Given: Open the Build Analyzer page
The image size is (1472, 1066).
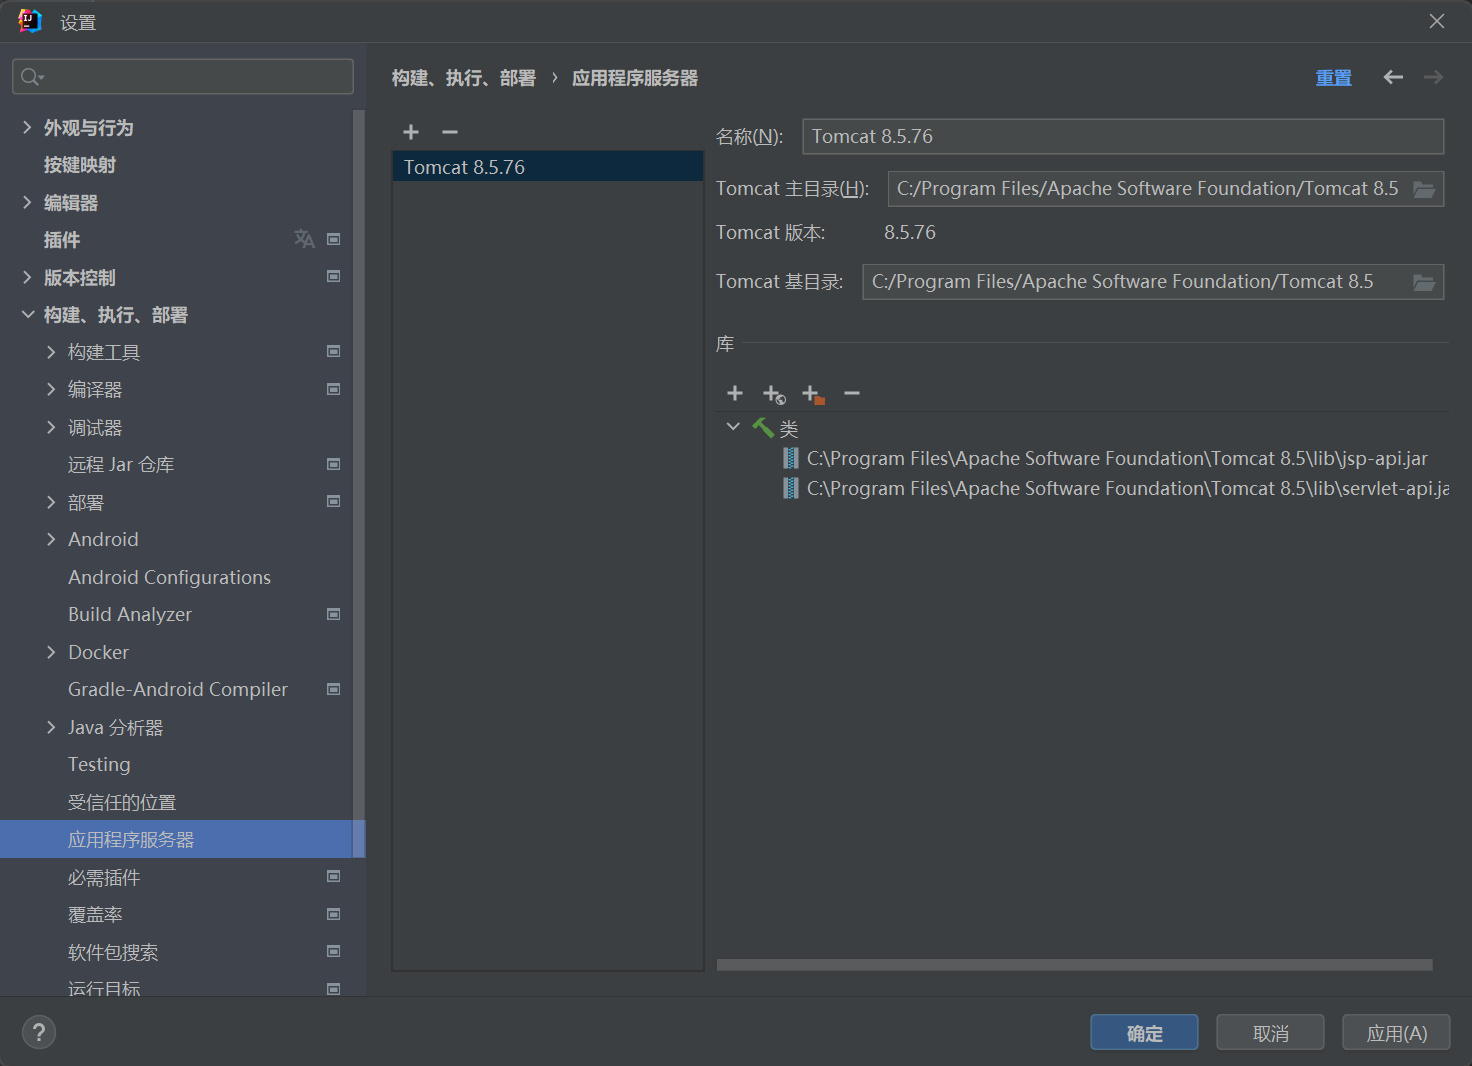Looking at the screenshot, I should pyautogui.click(x=130, y=614).
